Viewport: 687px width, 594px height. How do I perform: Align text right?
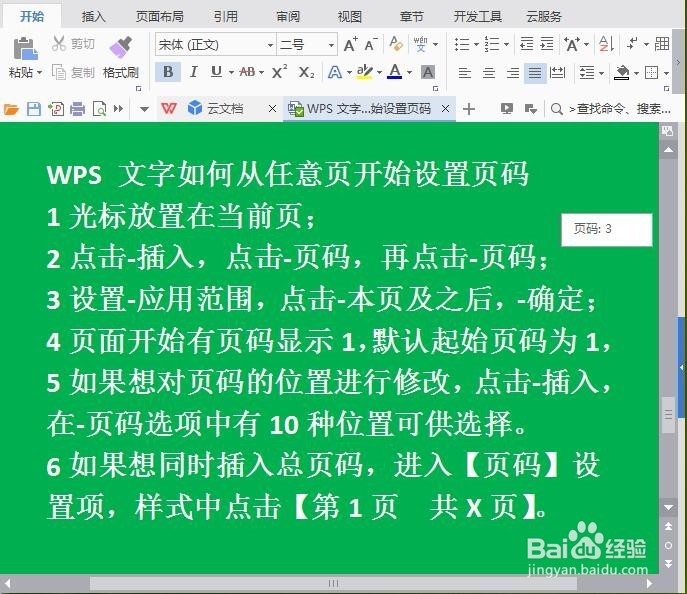point(513,72)
